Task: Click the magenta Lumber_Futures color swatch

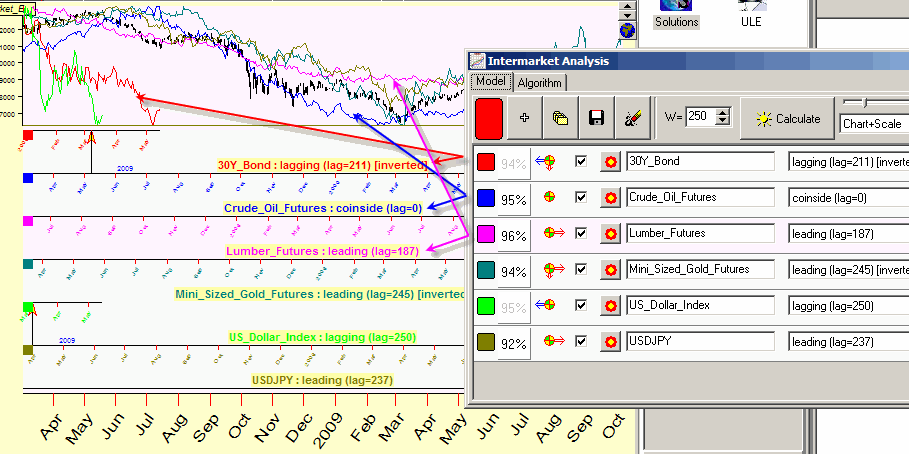Action: 485,234
